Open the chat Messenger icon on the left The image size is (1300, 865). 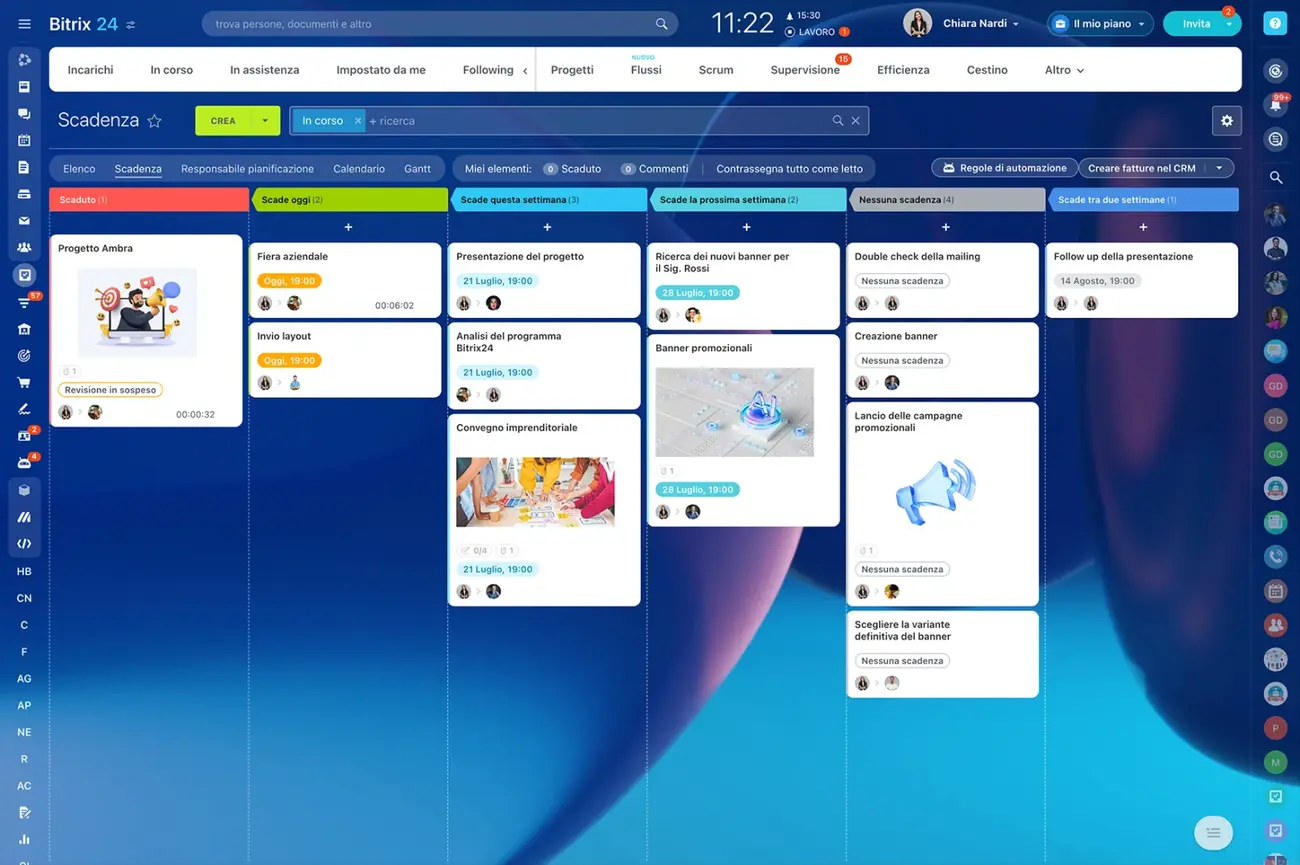[24, 114]
